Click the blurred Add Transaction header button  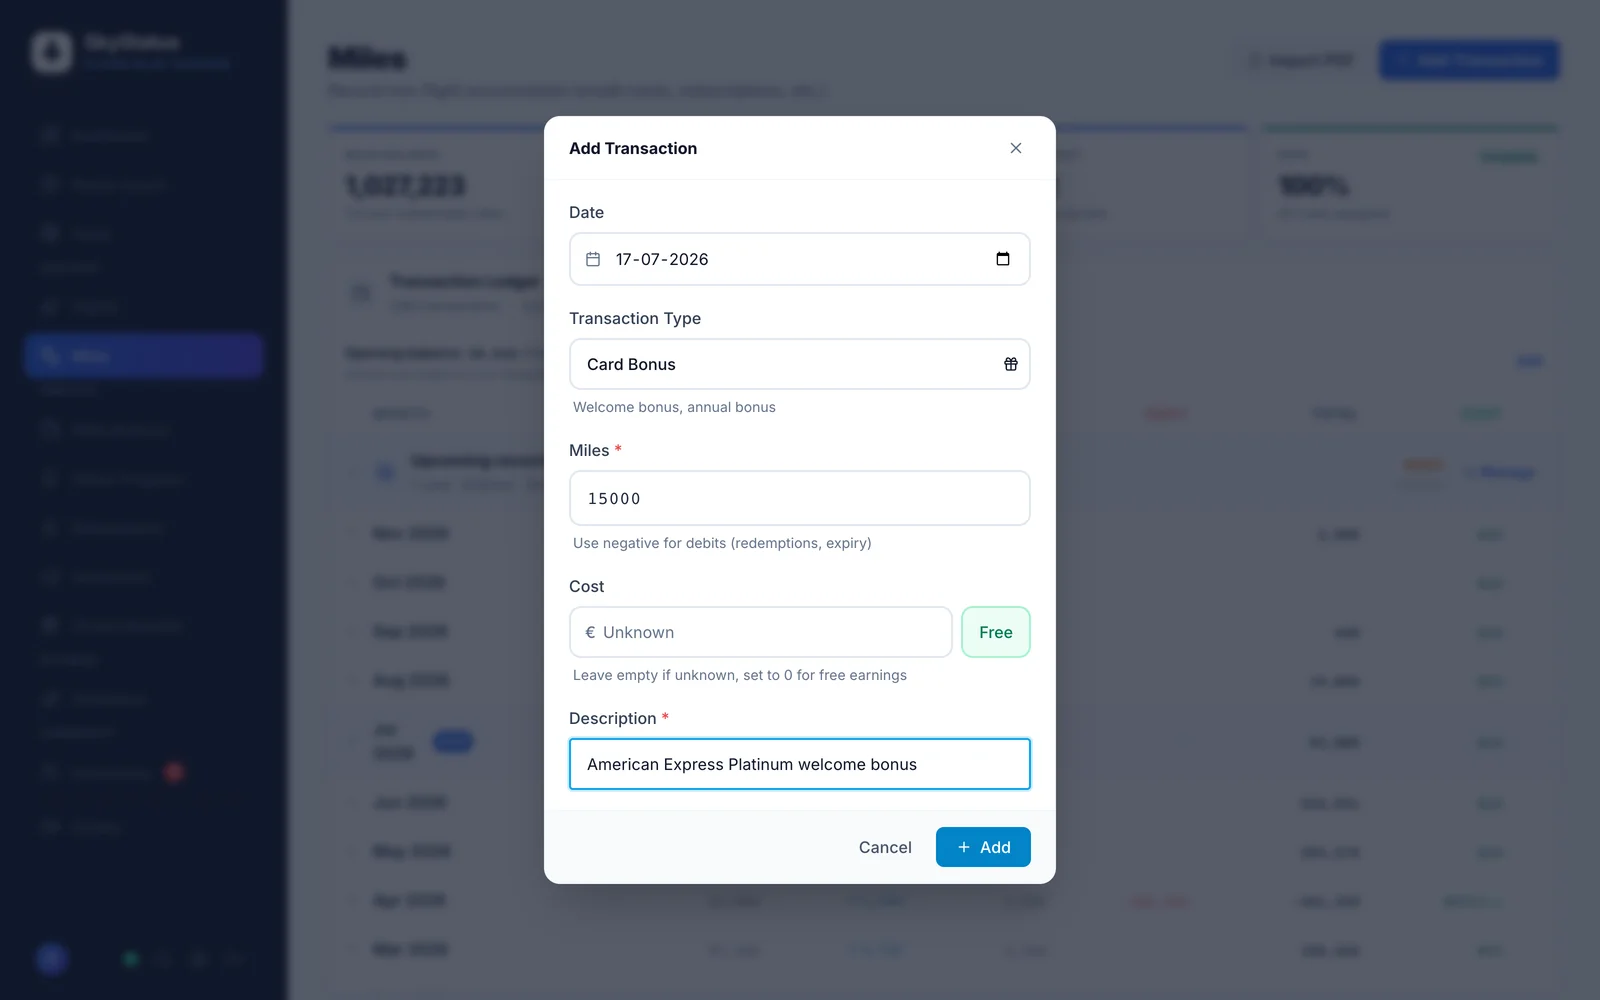[1469, 60]
